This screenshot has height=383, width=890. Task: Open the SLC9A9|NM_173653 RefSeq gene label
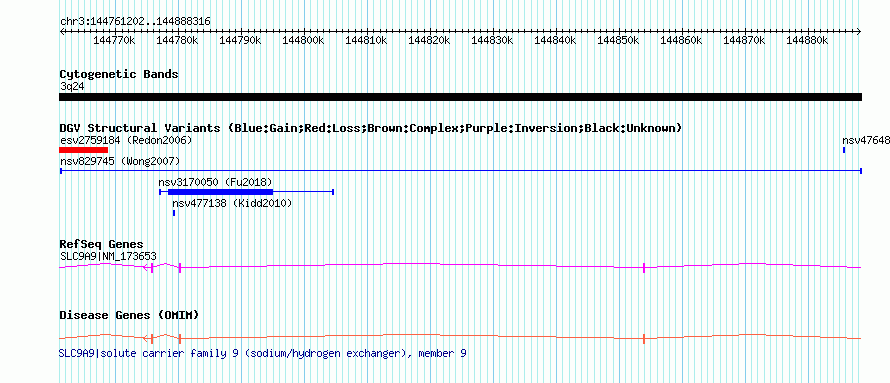pyautogui.click(x=108, y=256)
